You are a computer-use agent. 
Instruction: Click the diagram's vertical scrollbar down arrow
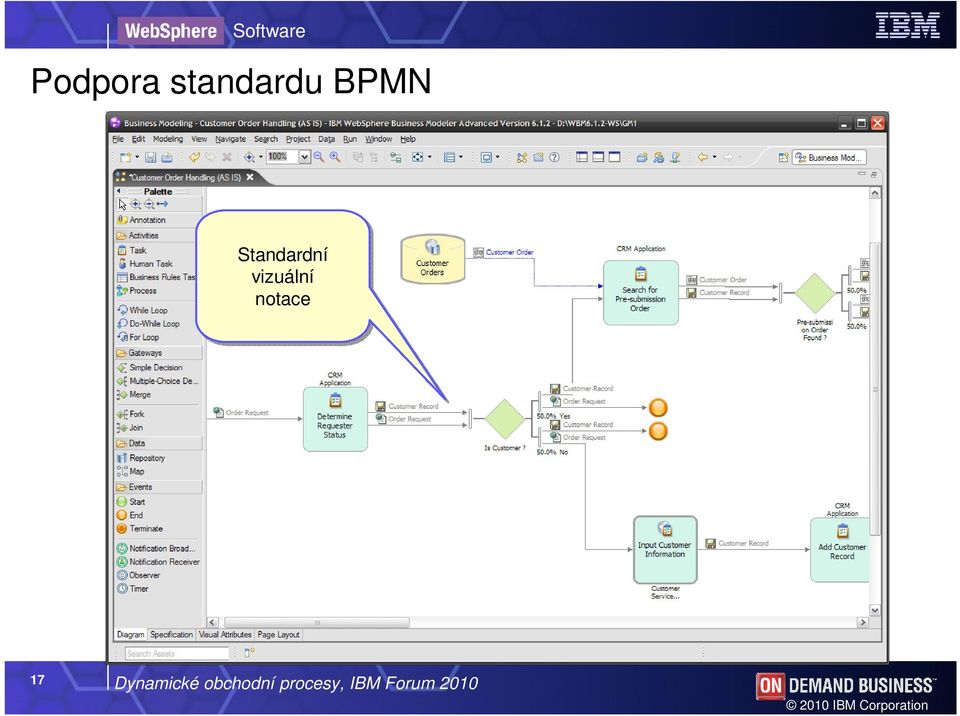coord(875,611)
